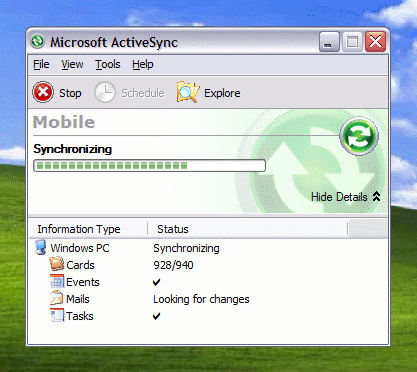The image size is (417, 372).
Task: Select the Events row label
Action: [x=83, y=282]
